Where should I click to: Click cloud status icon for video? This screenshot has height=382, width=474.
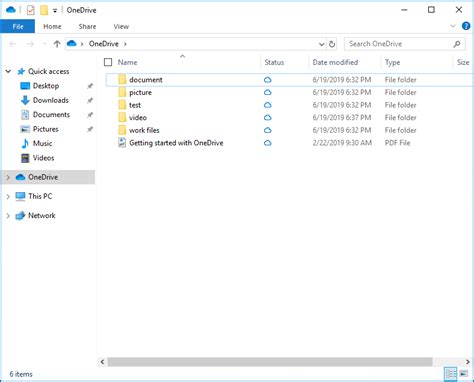click(267, 118)
